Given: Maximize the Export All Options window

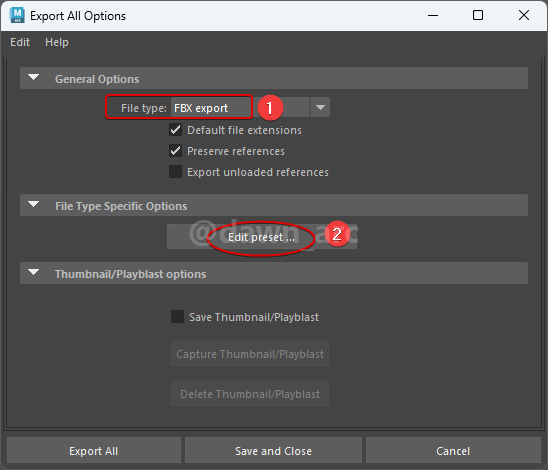Looking at the screenshot, I should coord(478,15).
